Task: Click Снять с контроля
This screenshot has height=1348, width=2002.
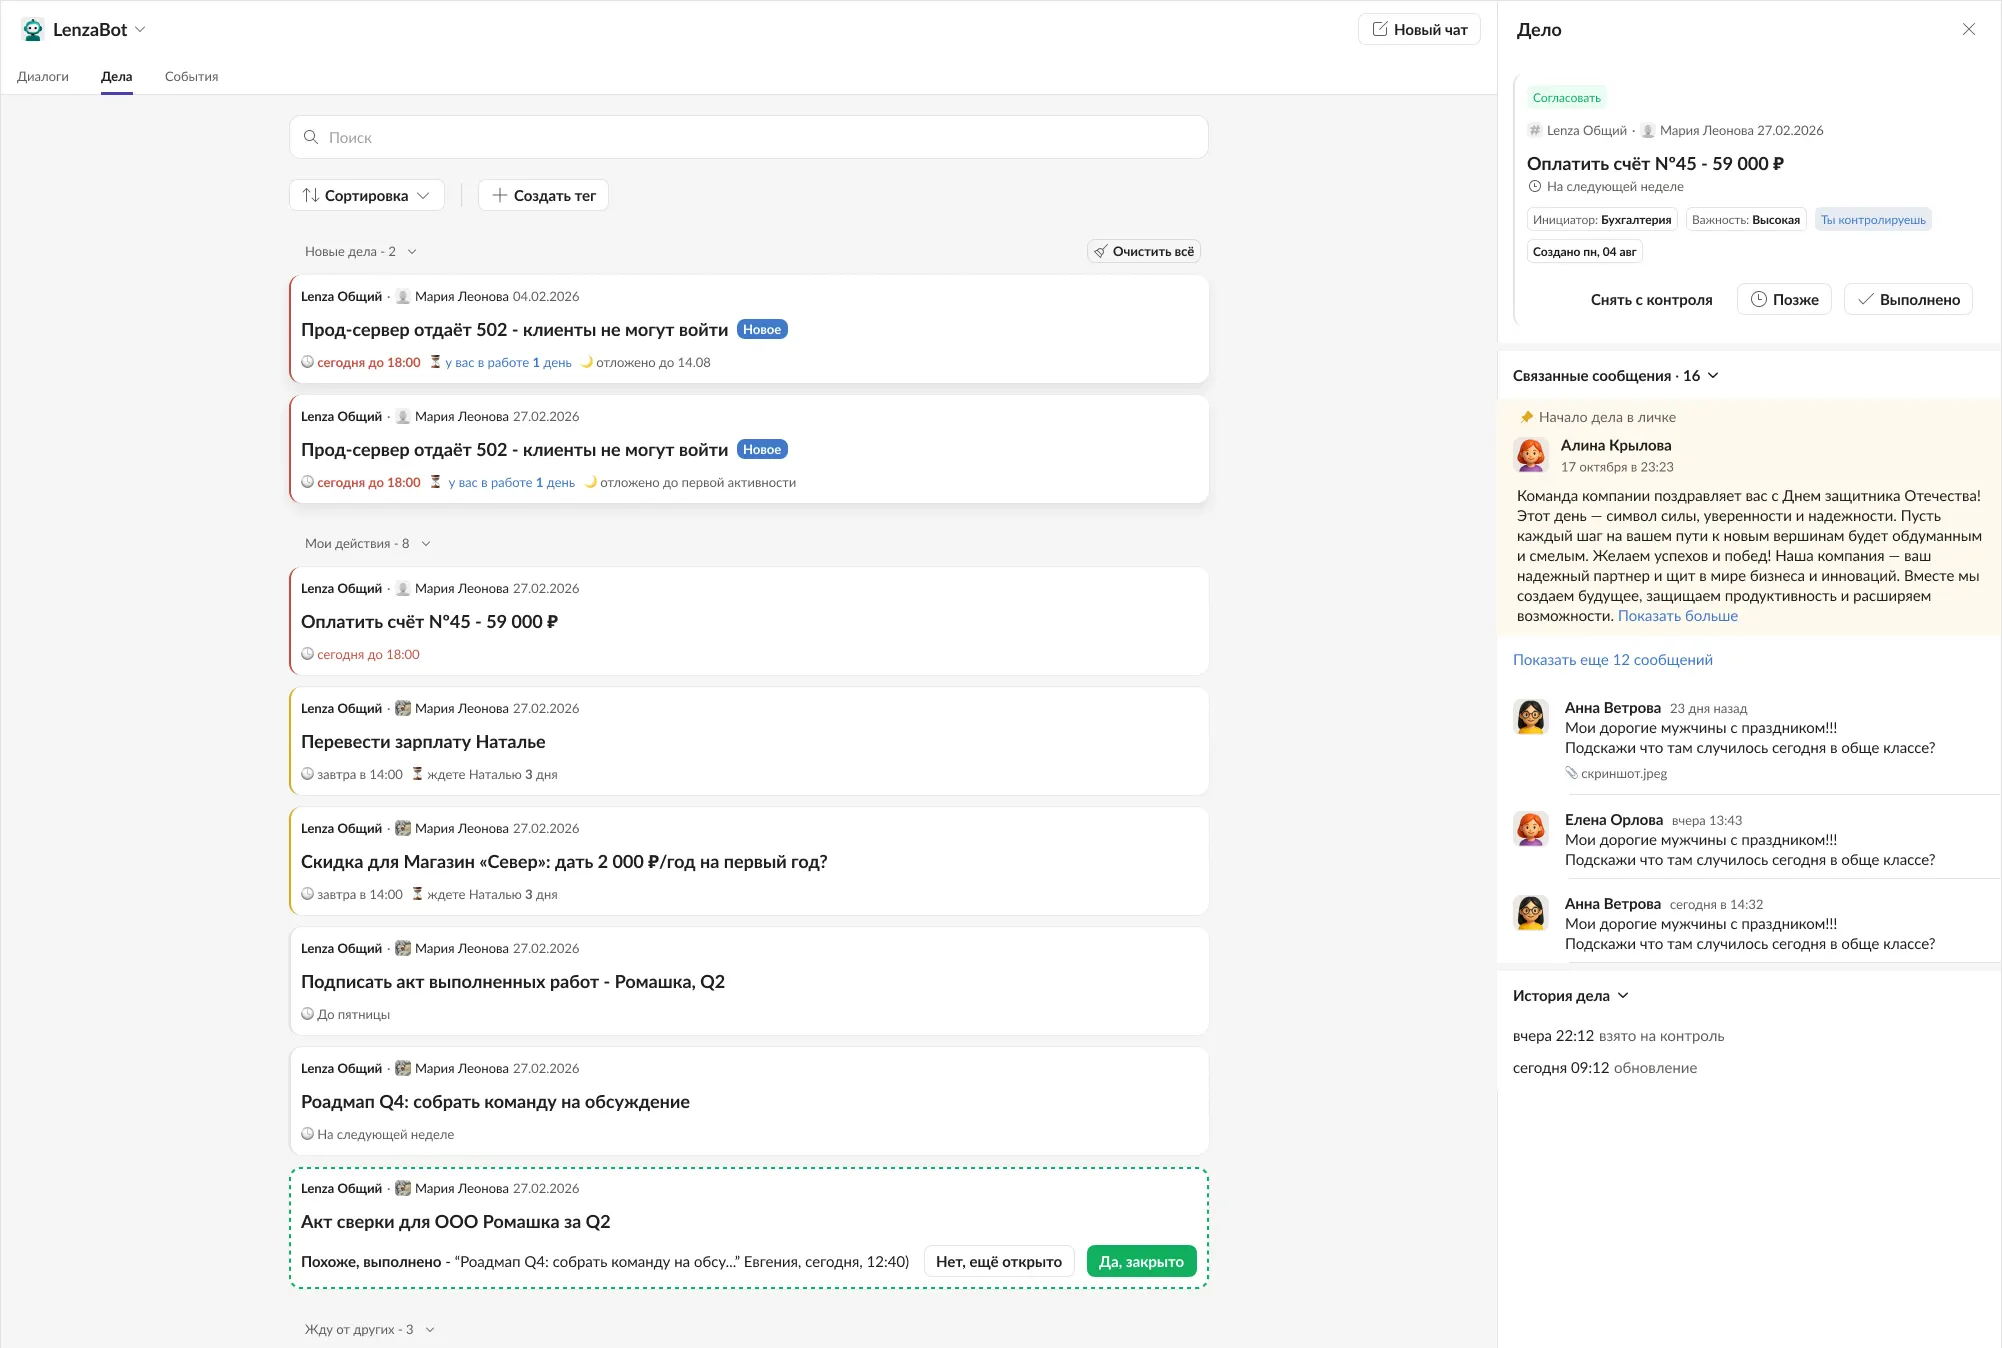Action: coord(1651,300)
